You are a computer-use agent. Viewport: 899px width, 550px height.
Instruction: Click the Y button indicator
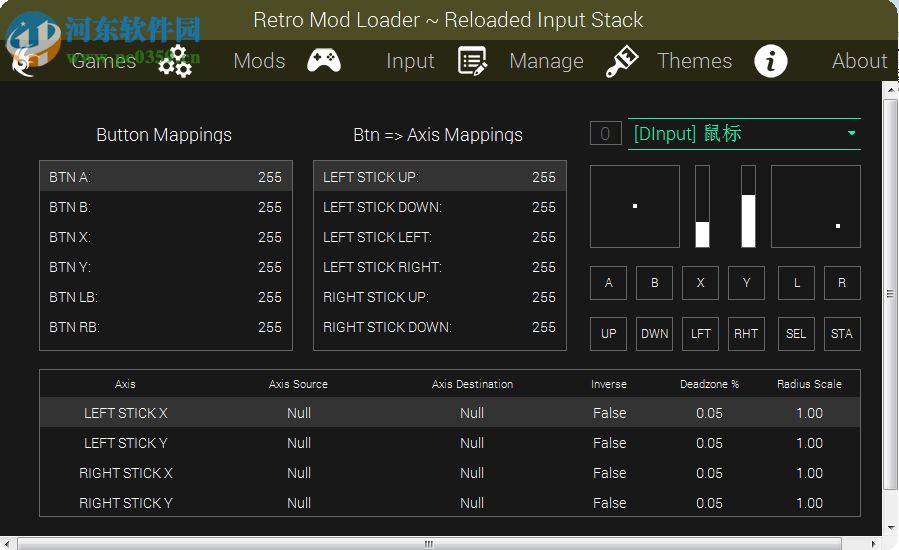[x=746, y=283]
